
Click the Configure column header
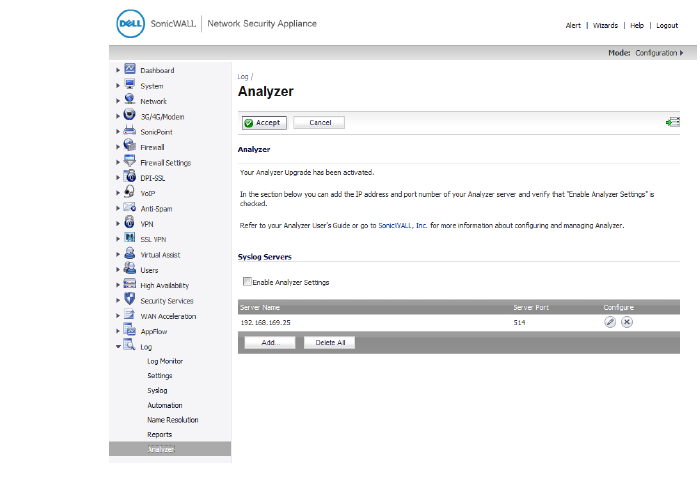[x=618, y=308]
